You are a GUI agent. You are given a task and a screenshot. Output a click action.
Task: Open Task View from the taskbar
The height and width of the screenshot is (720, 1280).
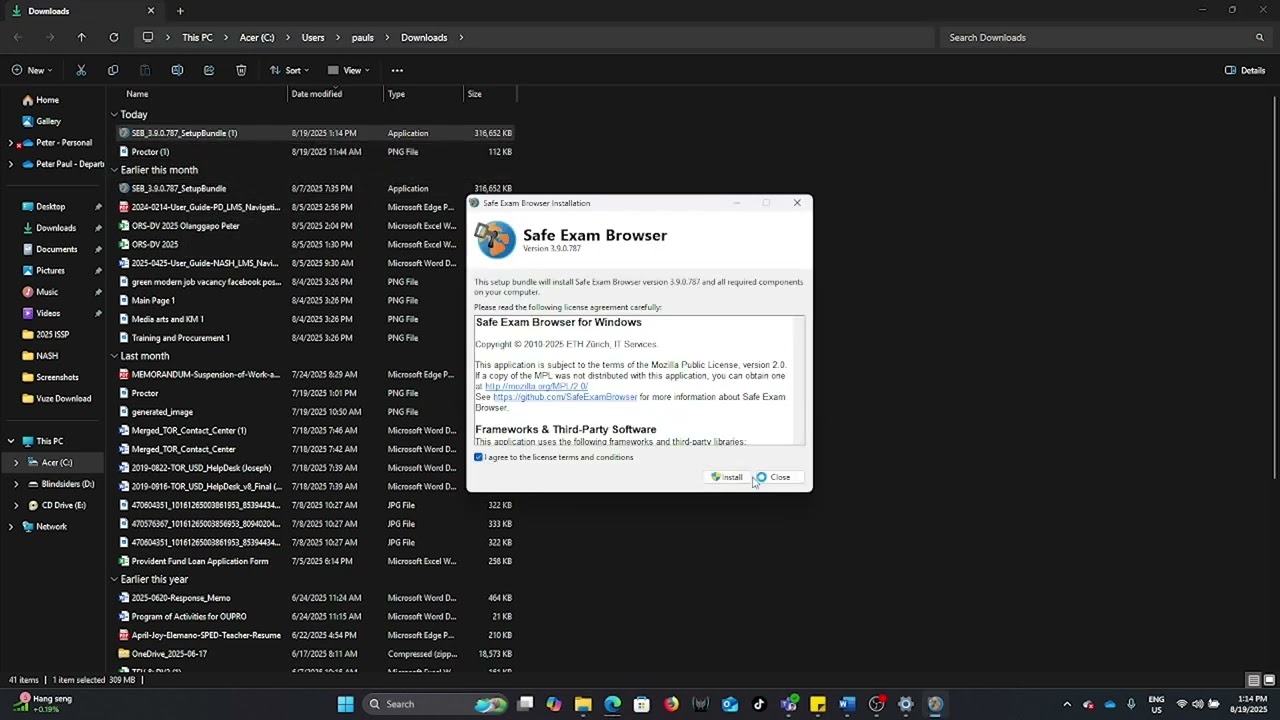(525, 704)
